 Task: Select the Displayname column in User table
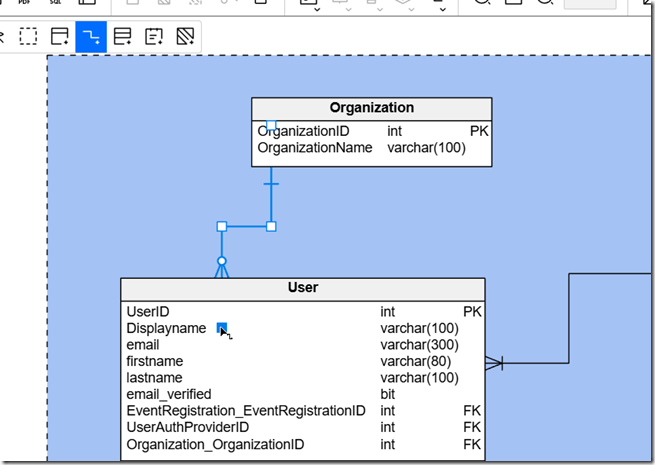(167, 328)
